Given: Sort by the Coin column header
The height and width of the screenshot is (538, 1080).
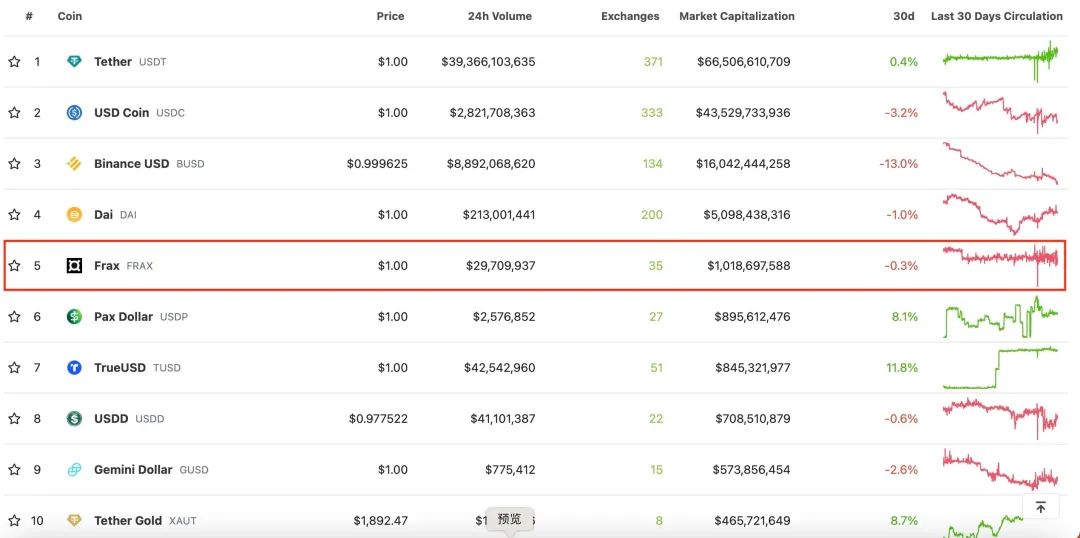Looking at the screenshot, I should click(x=70, y=16).
